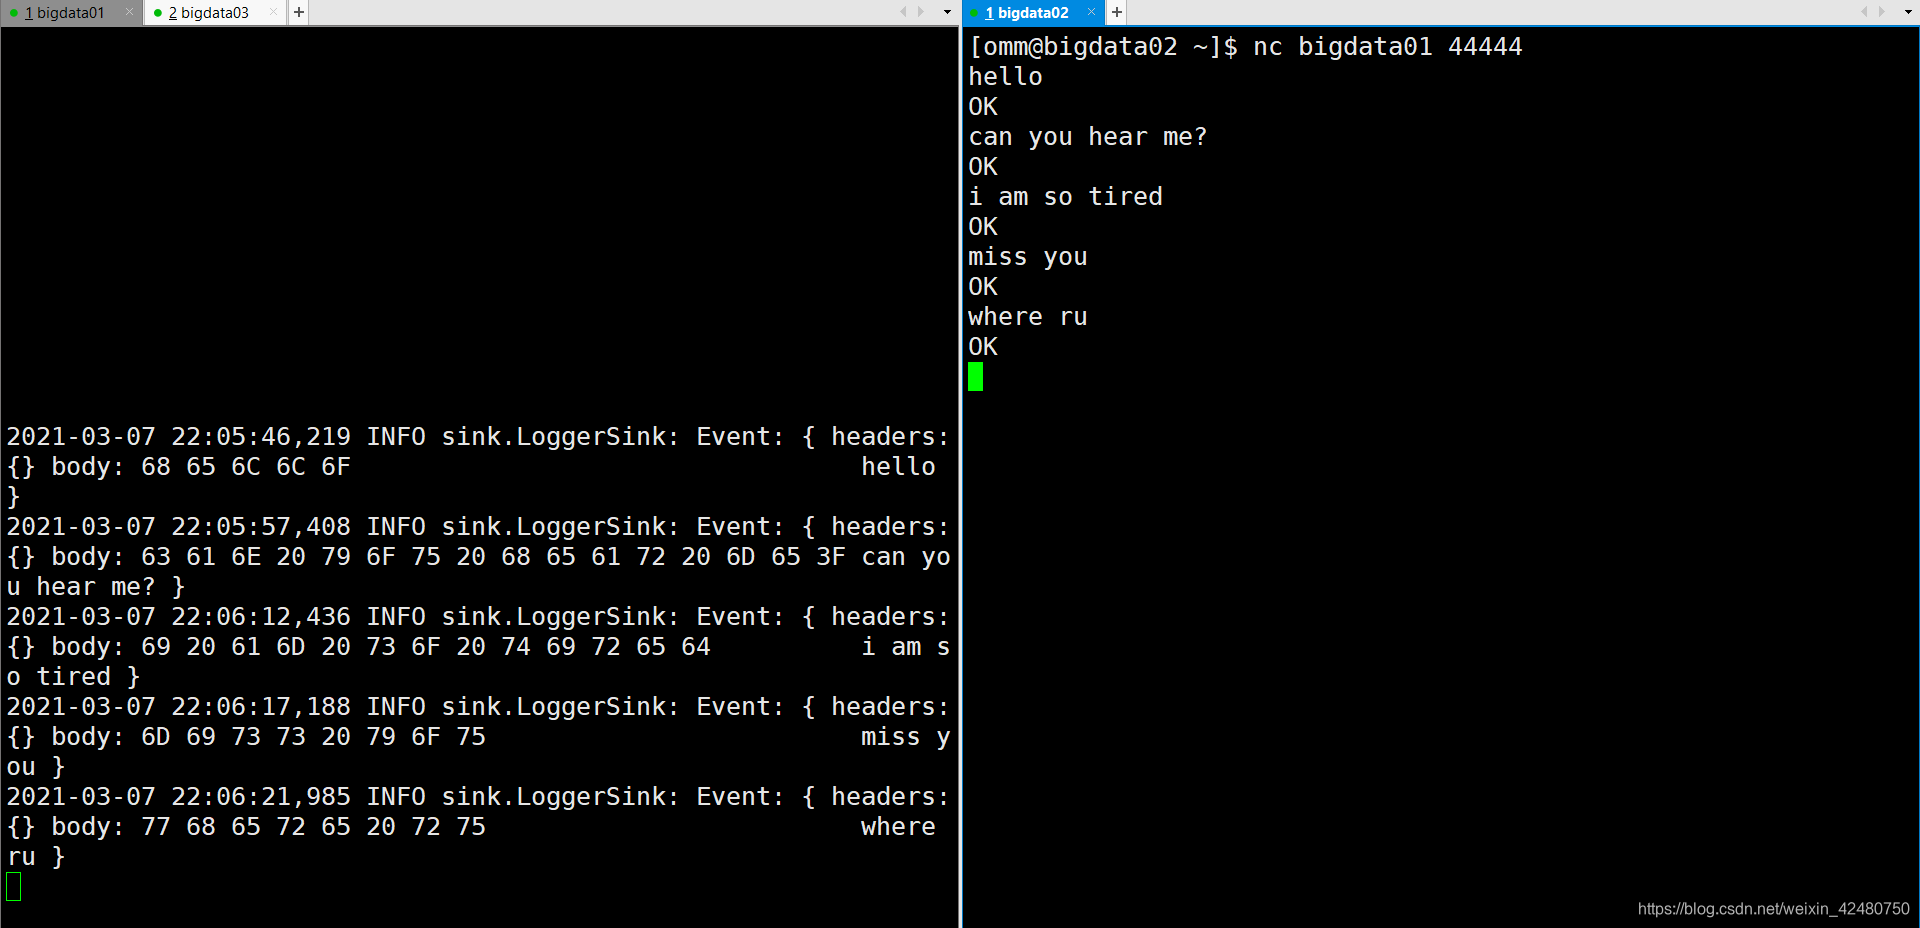Image resolution: width=1920 pixels, height=928 pixels.
Task: Click the green status dot on bigdata03 tab
Action: [158, 13]
